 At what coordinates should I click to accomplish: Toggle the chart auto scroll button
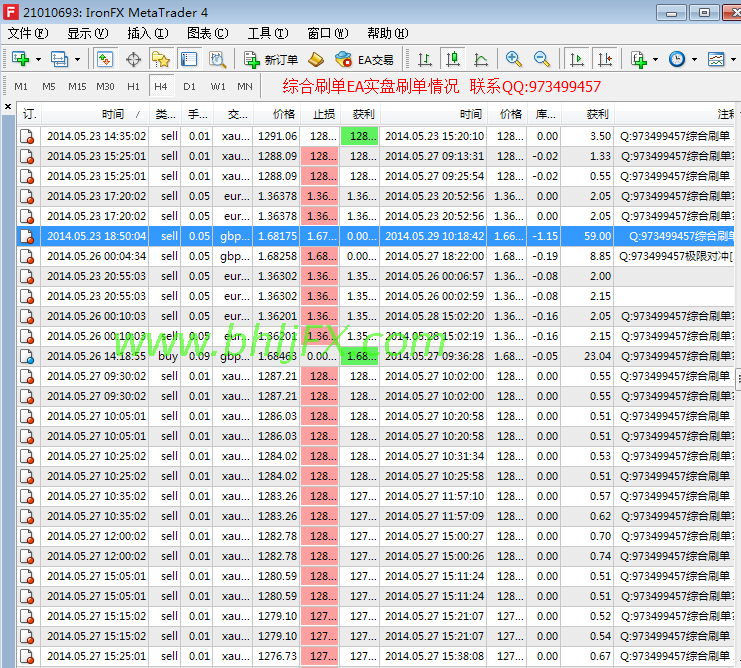tap(576, 59)
